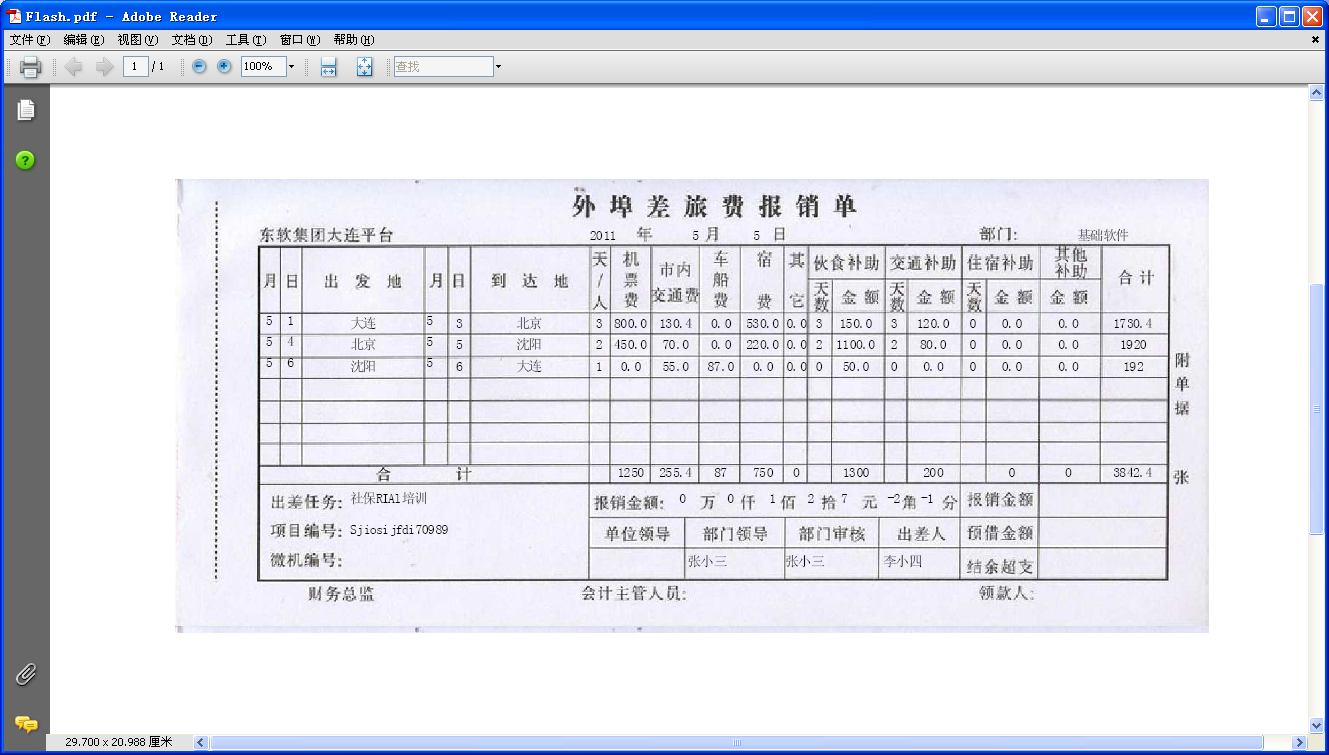Open the 帮助(H) menu
Screen dimensions: 1329x755
(x=353, y=40)
